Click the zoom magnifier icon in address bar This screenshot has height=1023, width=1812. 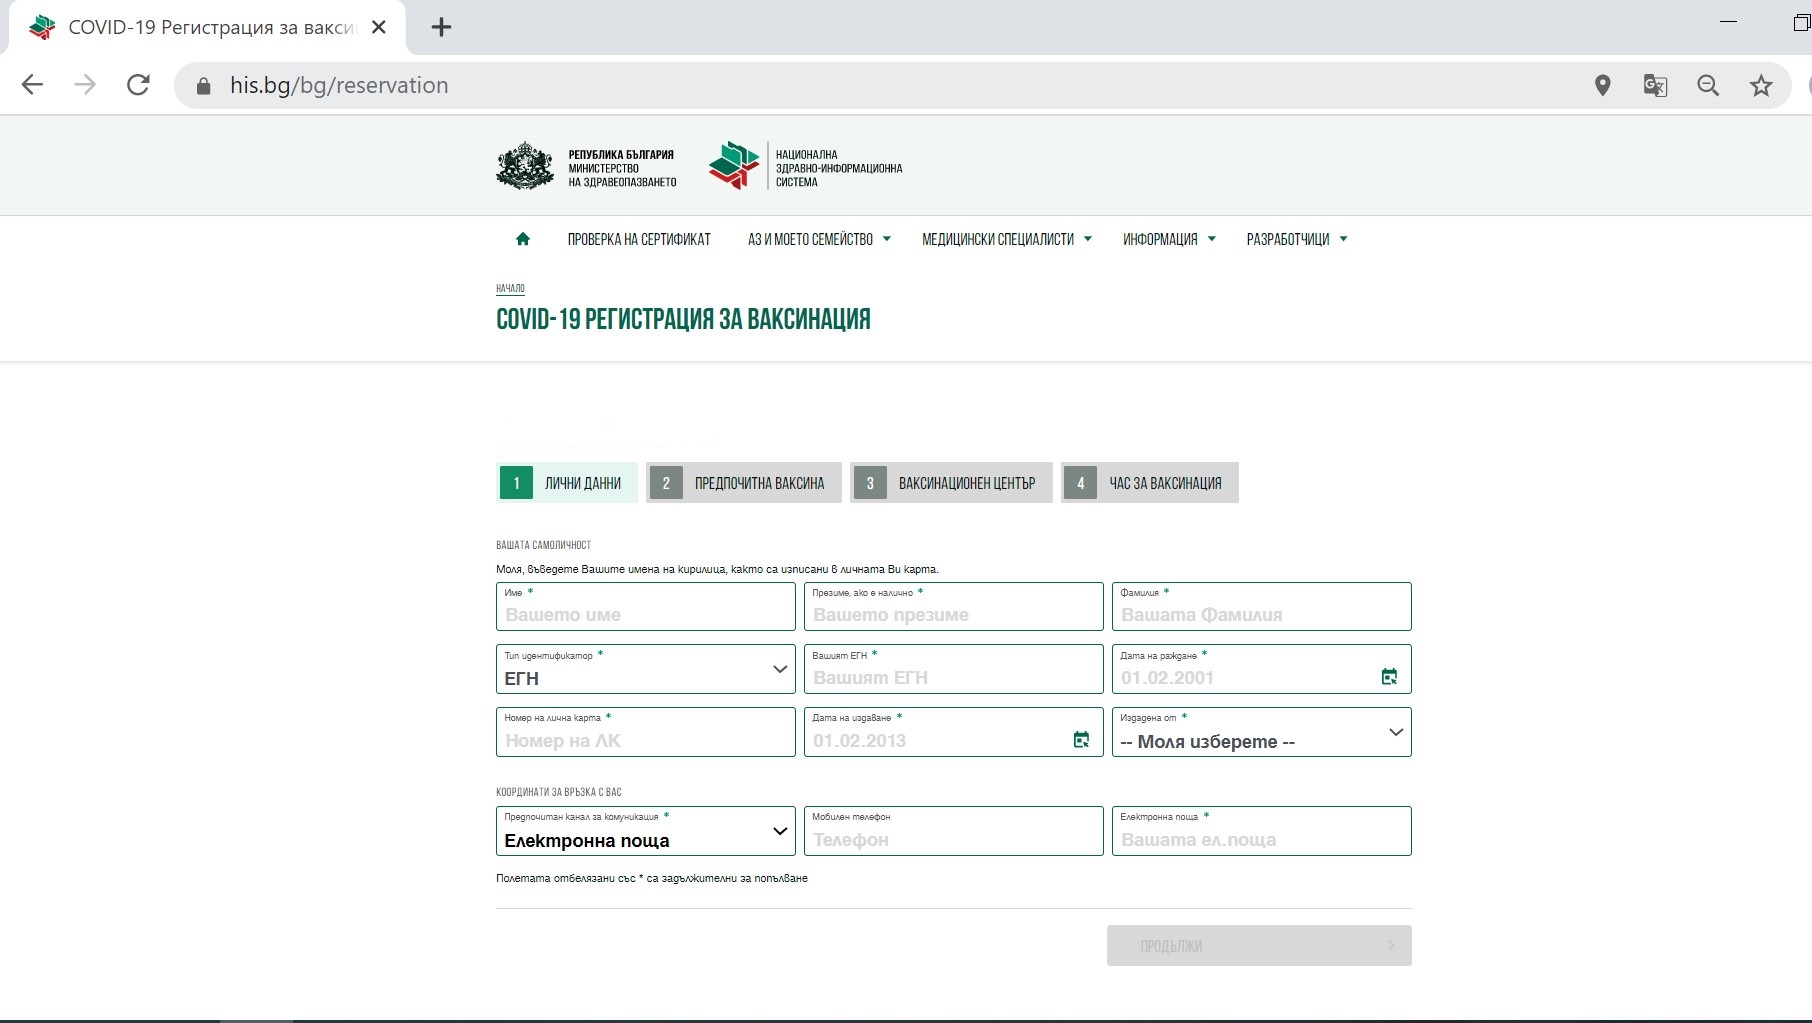coord(1708,86)
